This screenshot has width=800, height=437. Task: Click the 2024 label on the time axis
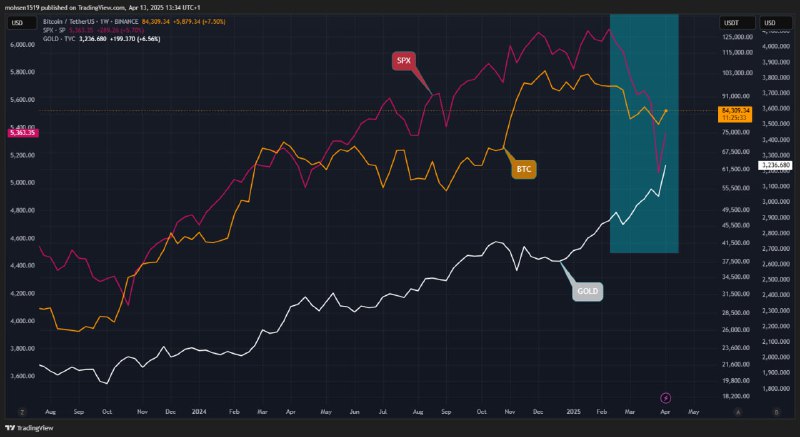point(199,412)
